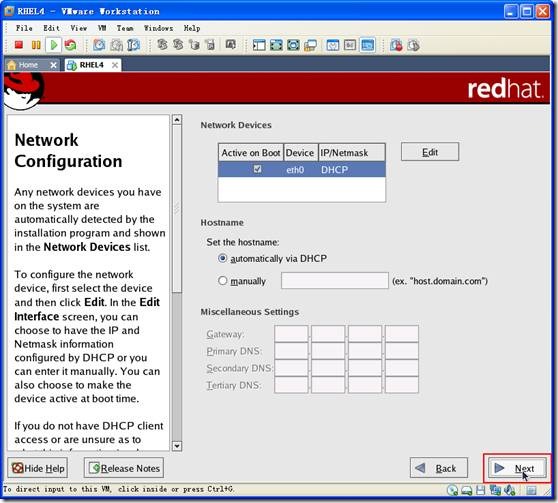The height and width of the screenshot is (503, 558).
Task: Click the Quick Switch view icon
Action: click(x=276, y=45)
